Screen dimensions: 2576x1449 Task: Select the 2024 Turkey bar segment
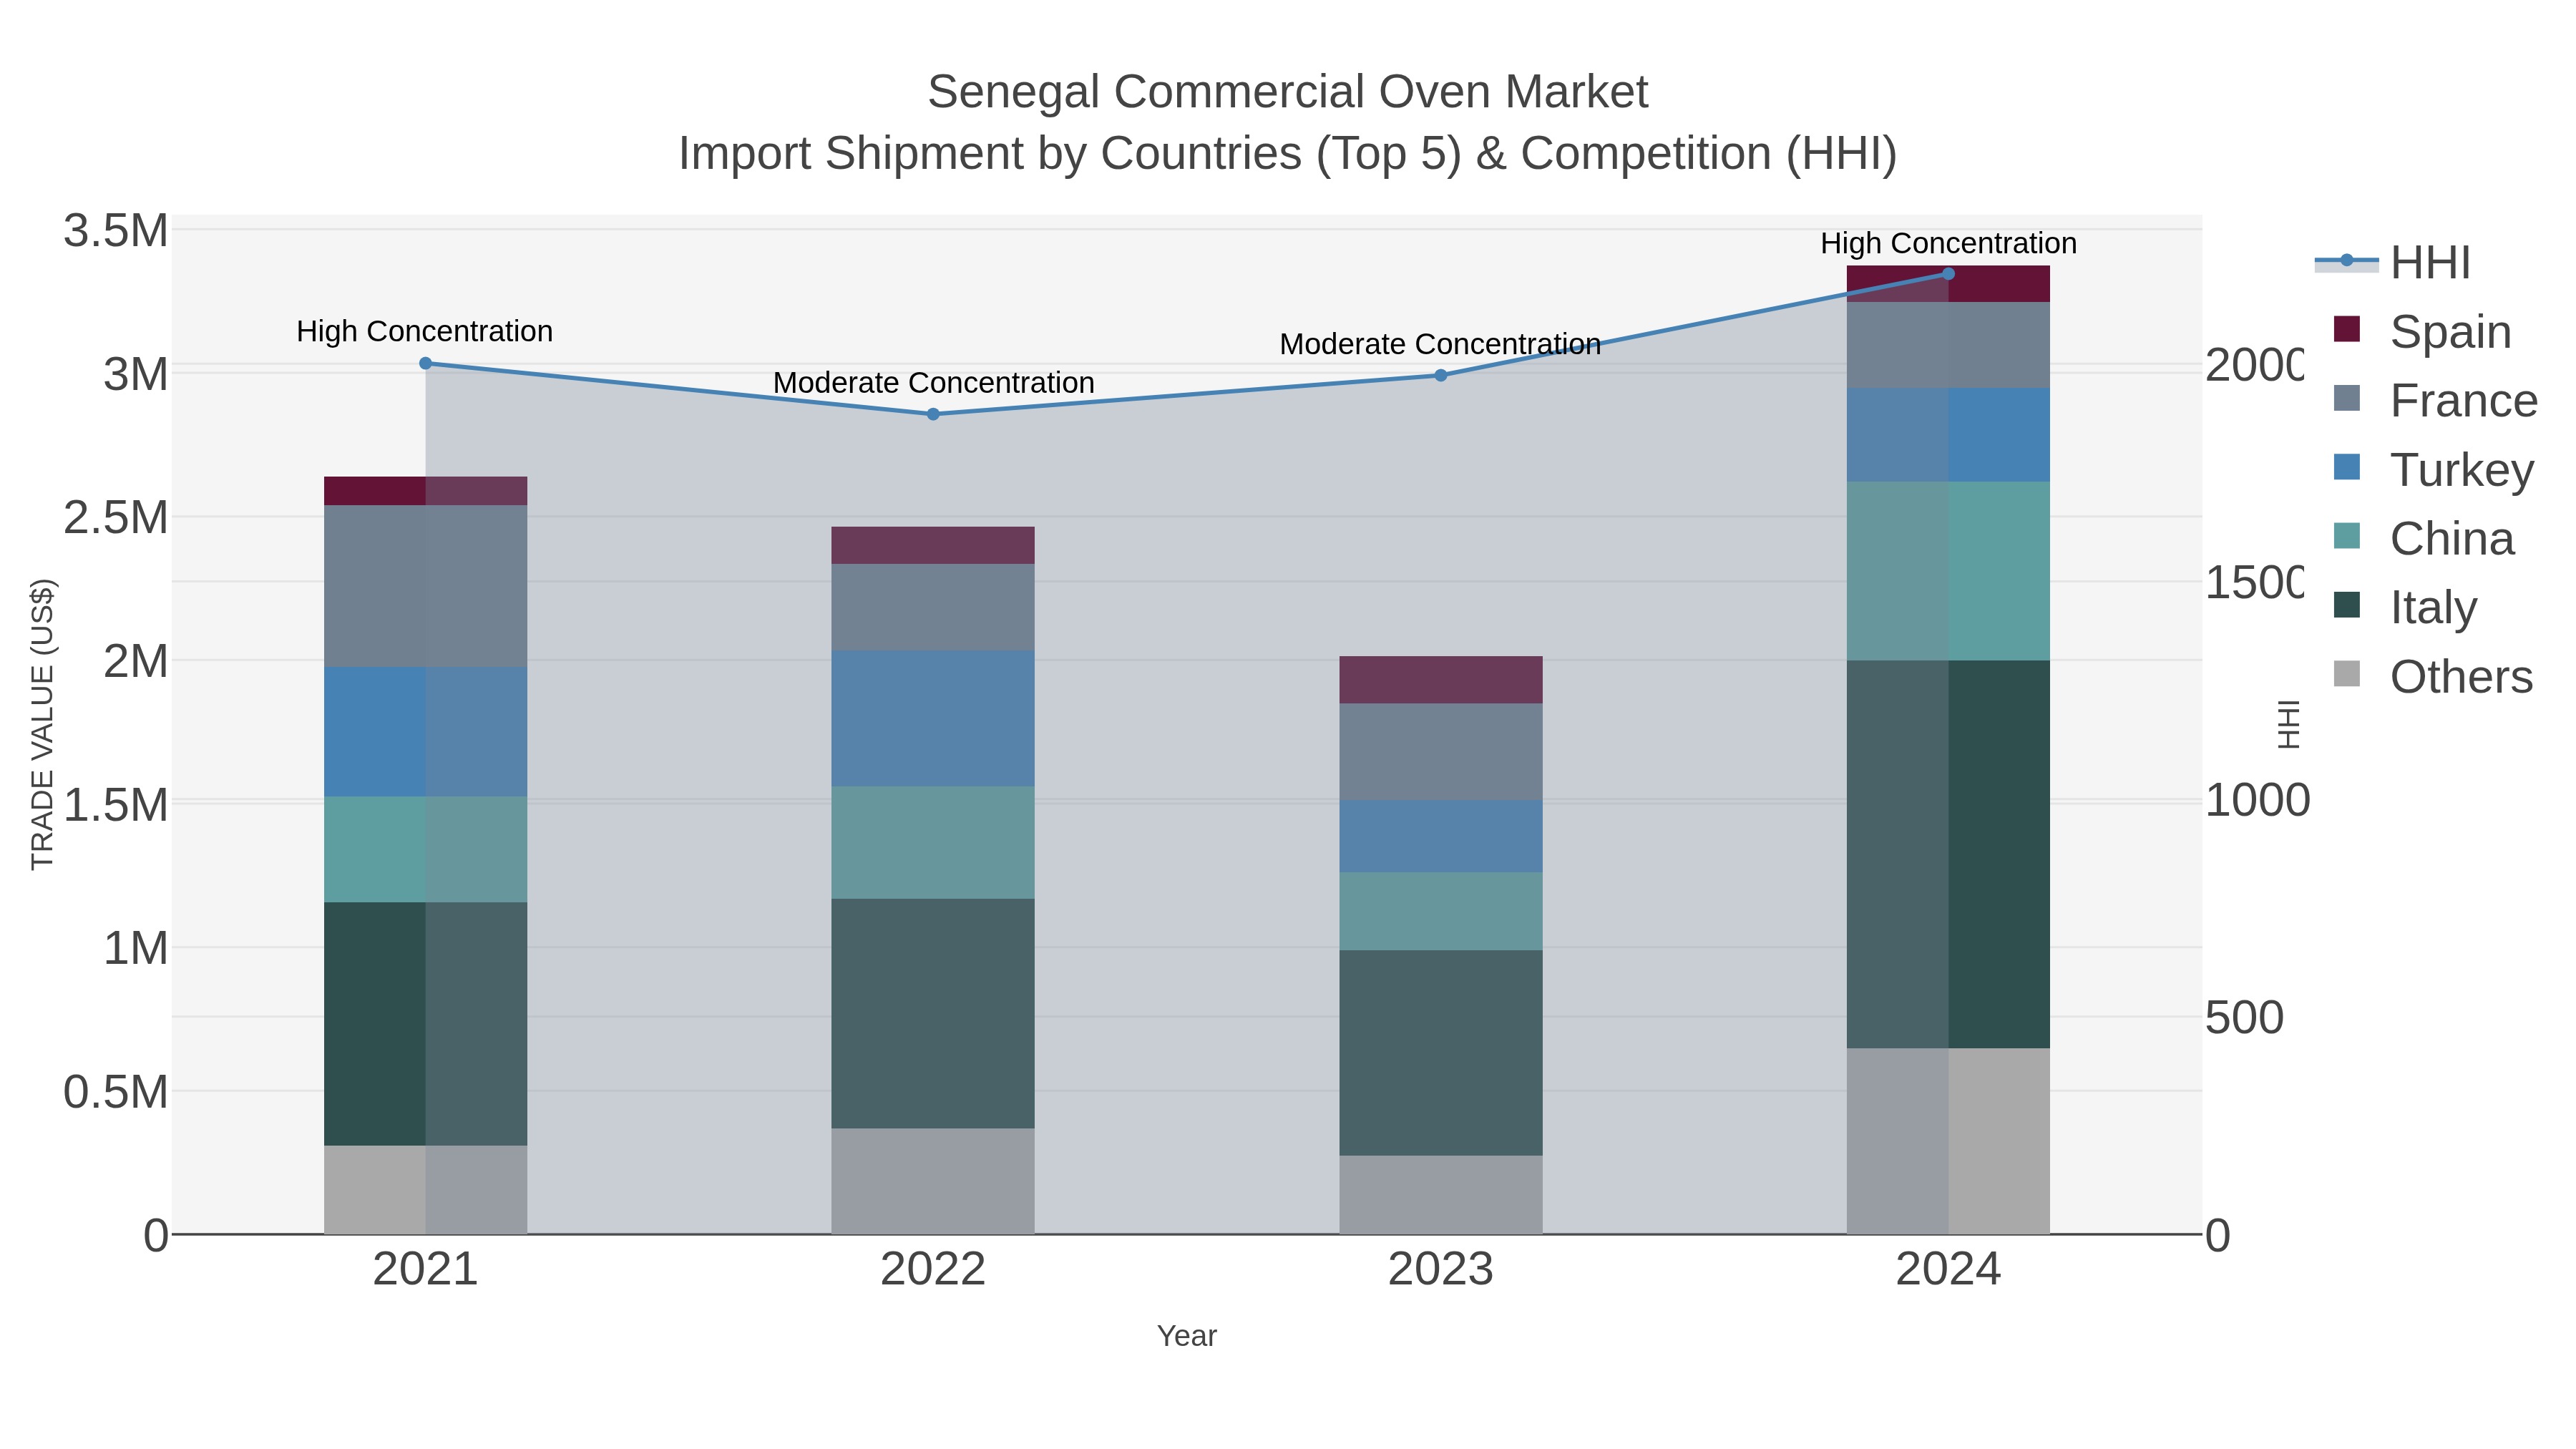[1948, 435]
